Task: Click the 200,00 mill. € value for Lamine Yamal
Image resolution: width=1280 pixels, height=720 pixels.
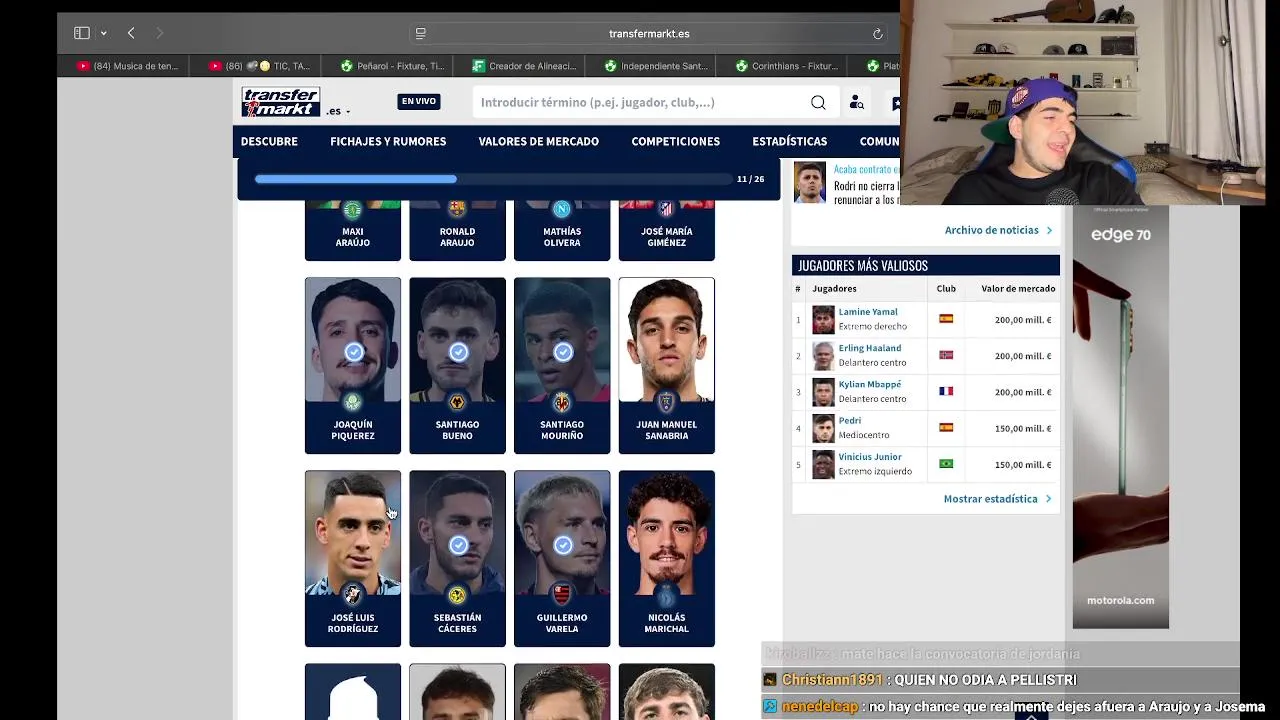Action: point(1023,320)
